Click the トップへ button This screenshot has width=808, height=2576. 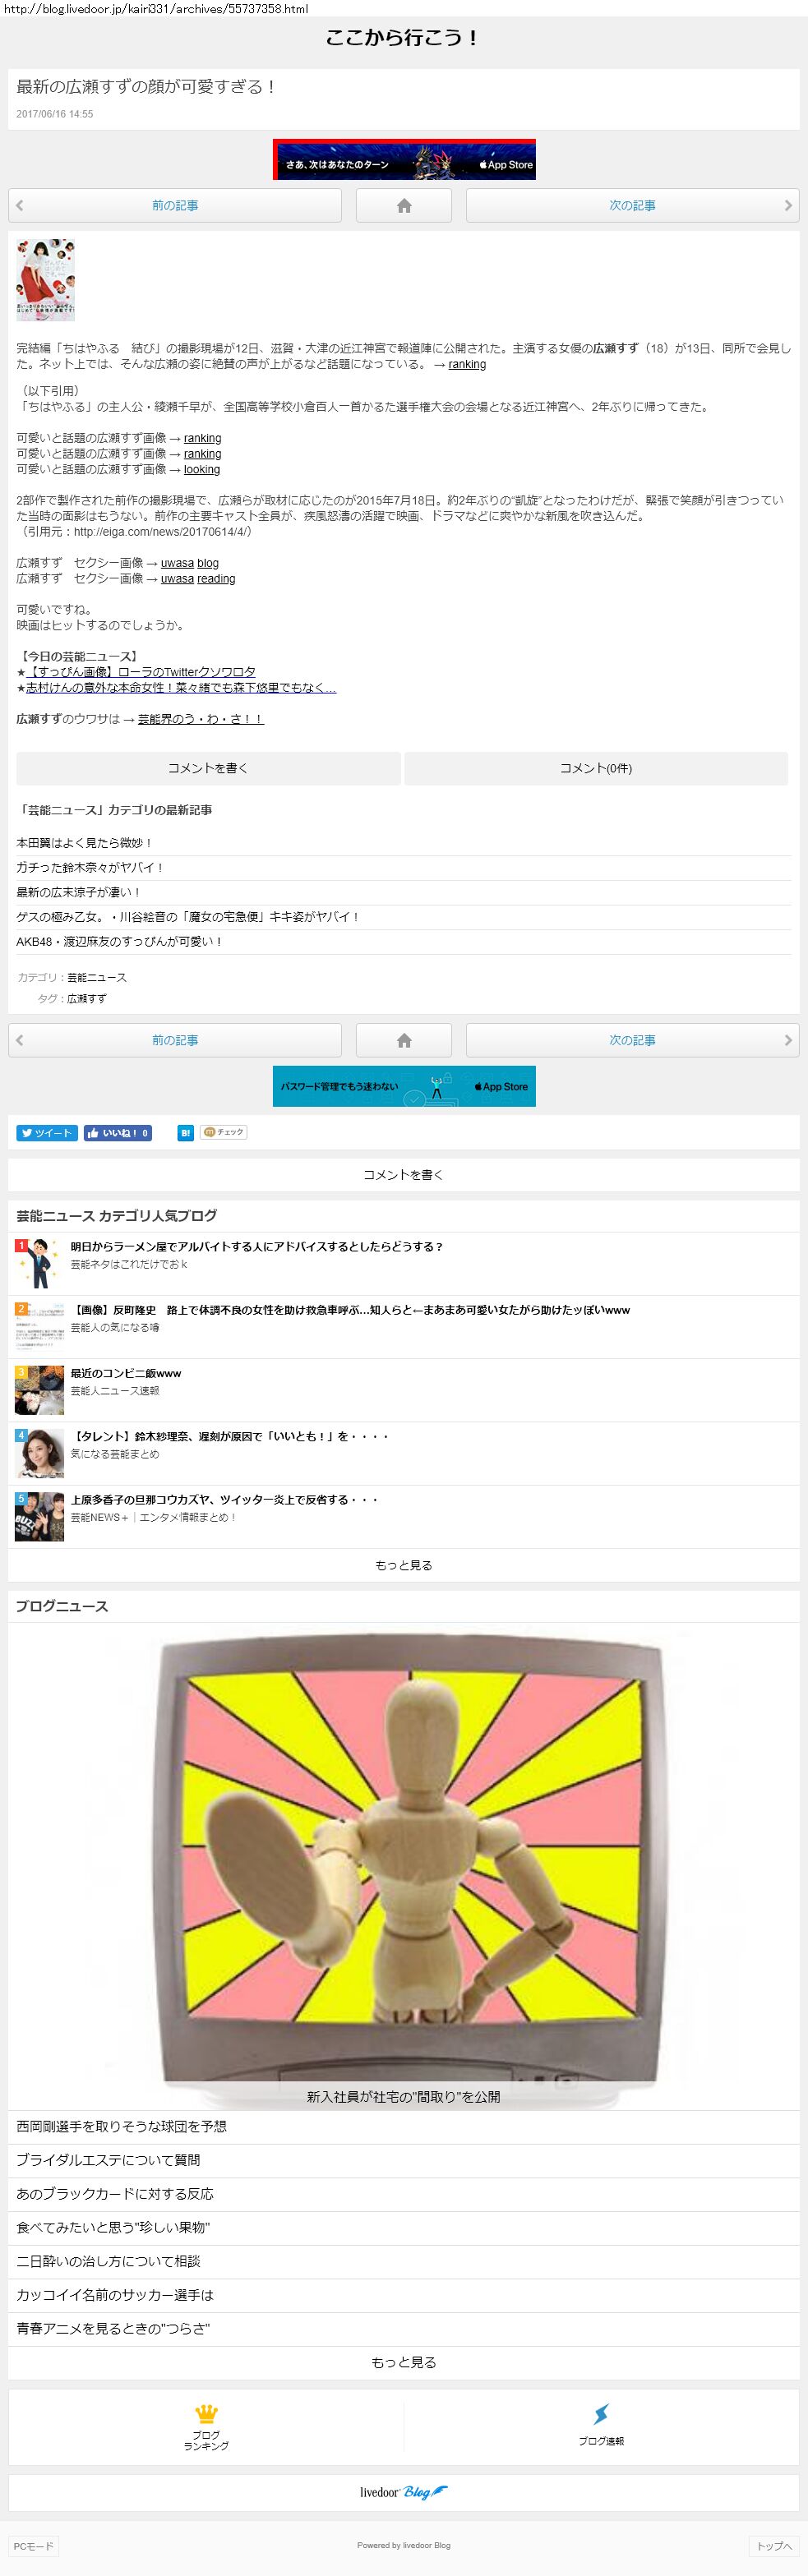774,2546
